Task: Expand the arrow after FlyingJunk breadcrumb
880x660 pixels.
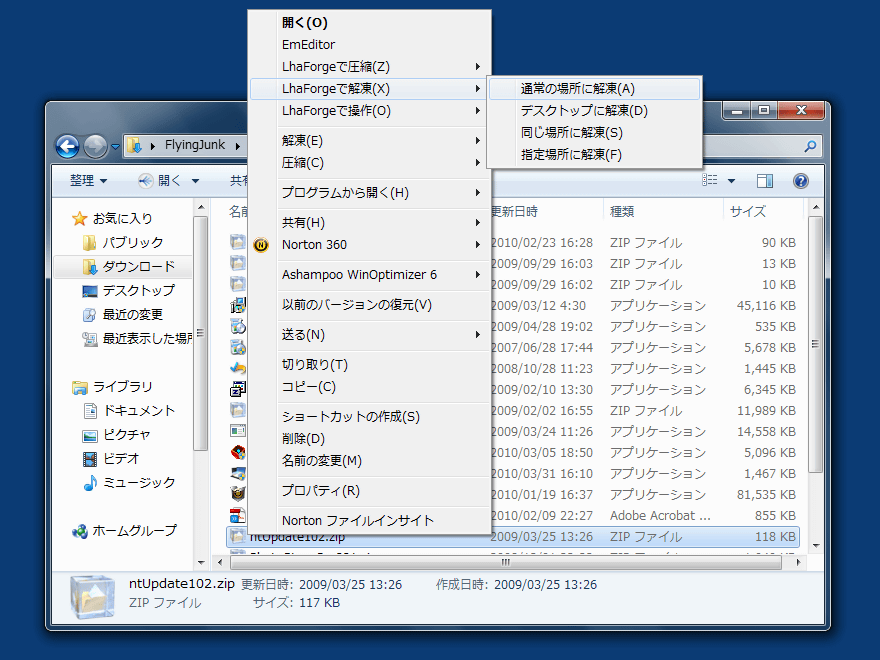Action: click(x=237, y=146)
